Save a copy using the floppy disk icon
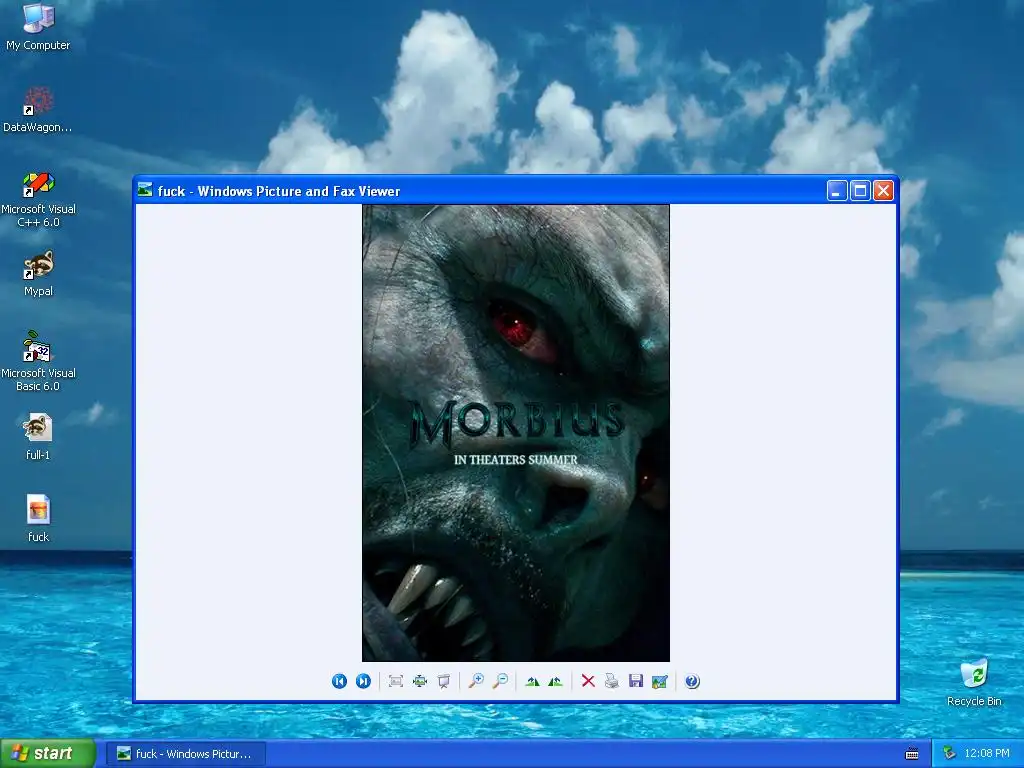Image resolution: width=1024 pixels, height=768 pixels. tap(635, 681)
